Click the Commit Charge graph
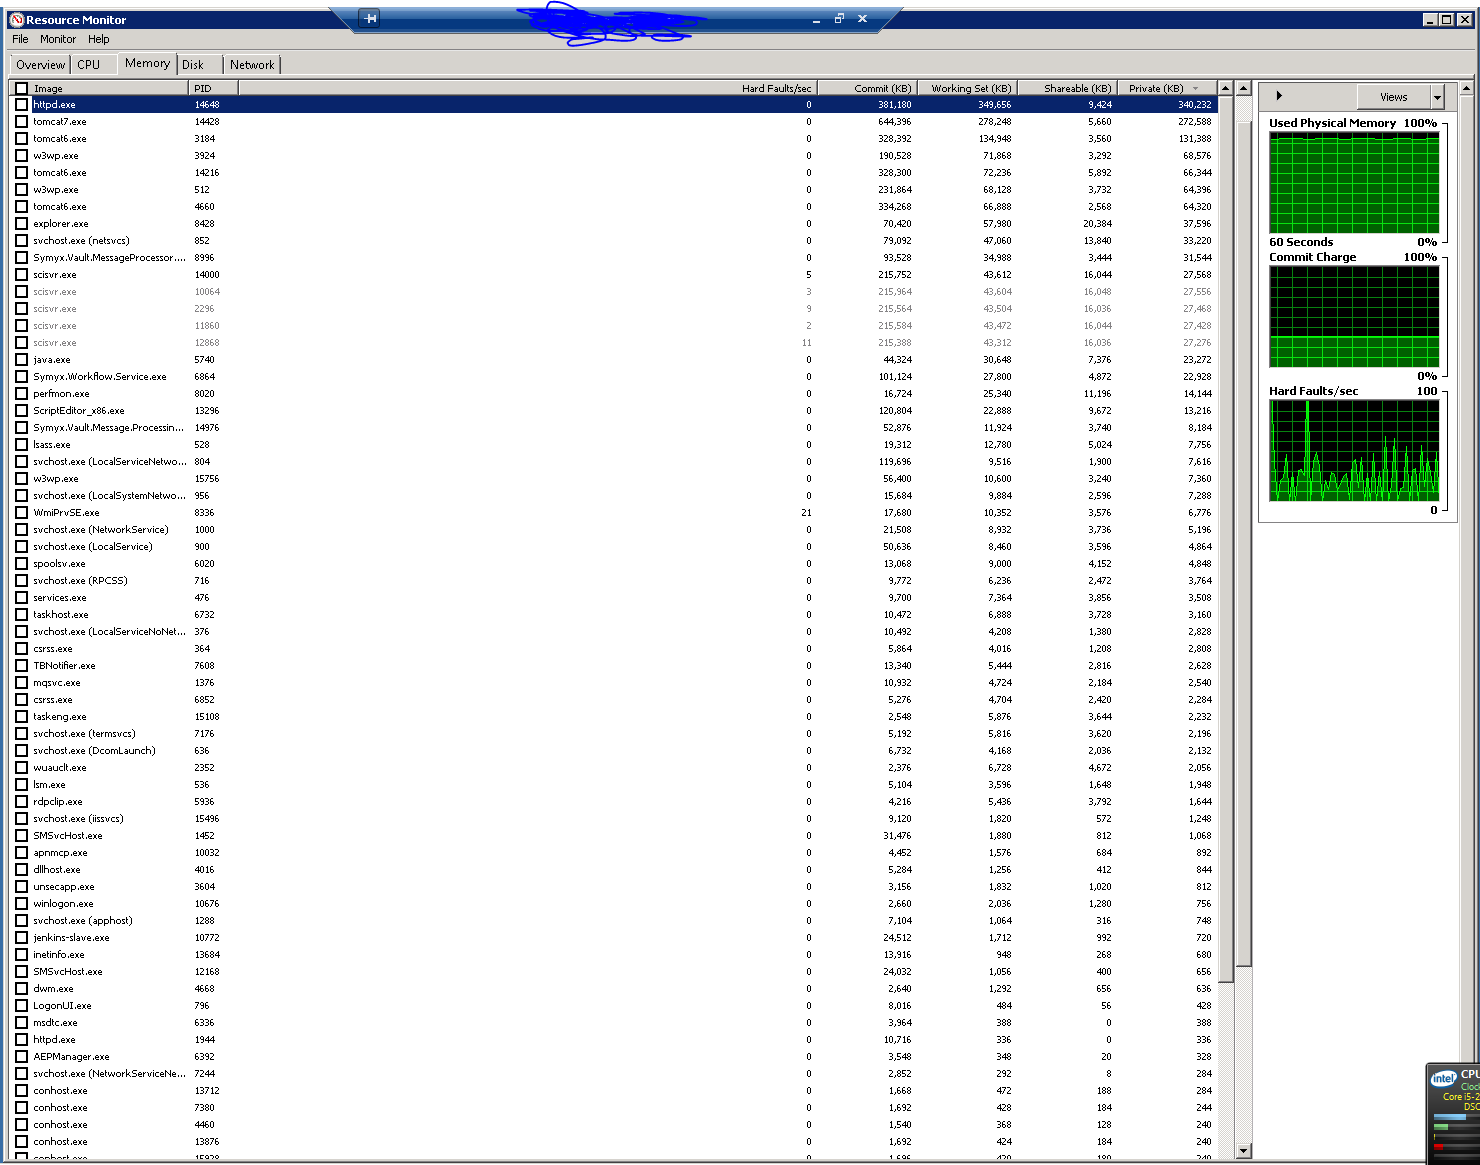The image size is (1480, 1165). pyautogui.click(x=1354, y=316)
